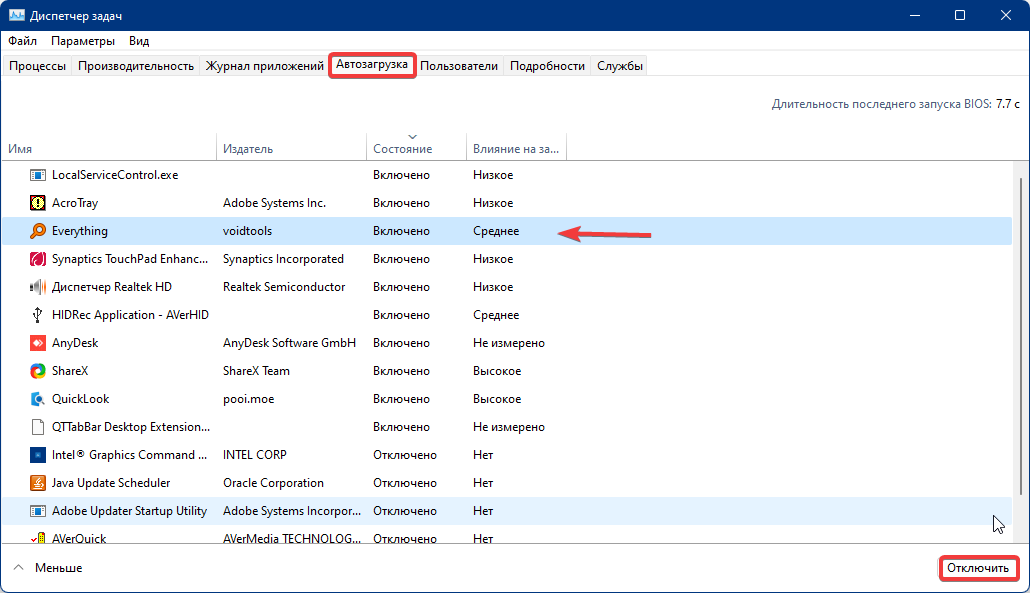Image resolution: width=1030 pixels, height=593 pixels.
Task: Switch to the Подробности tab
Action: 547,66
